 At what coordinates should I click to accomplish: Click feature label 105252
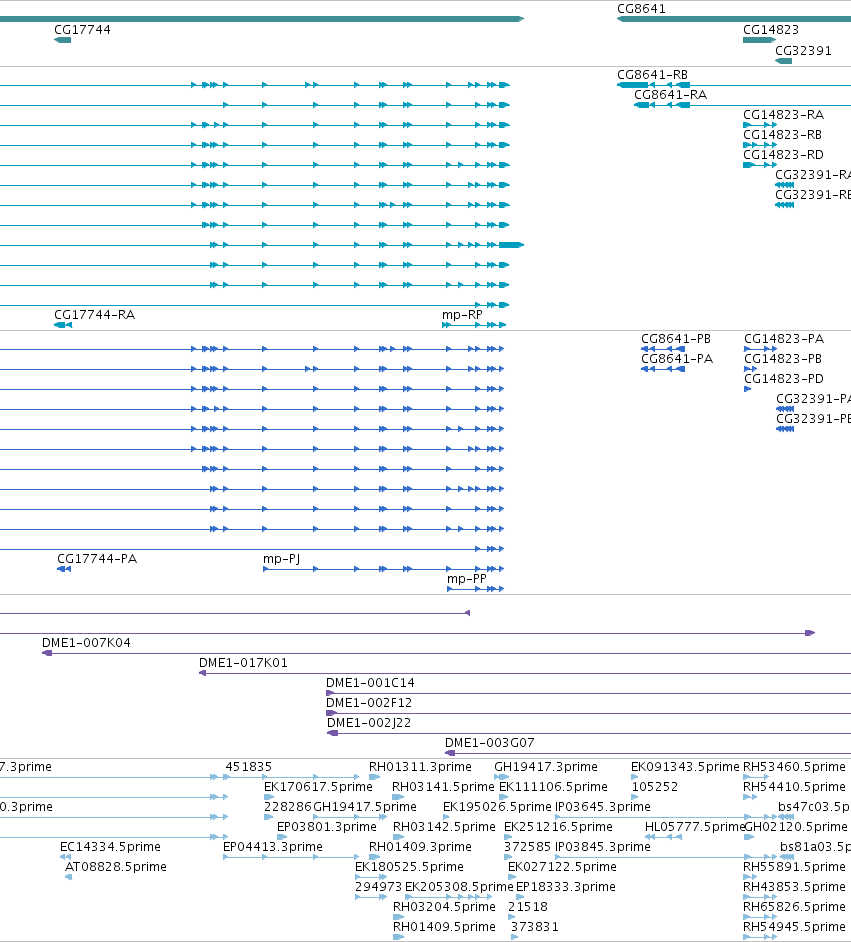coord(655,787)
